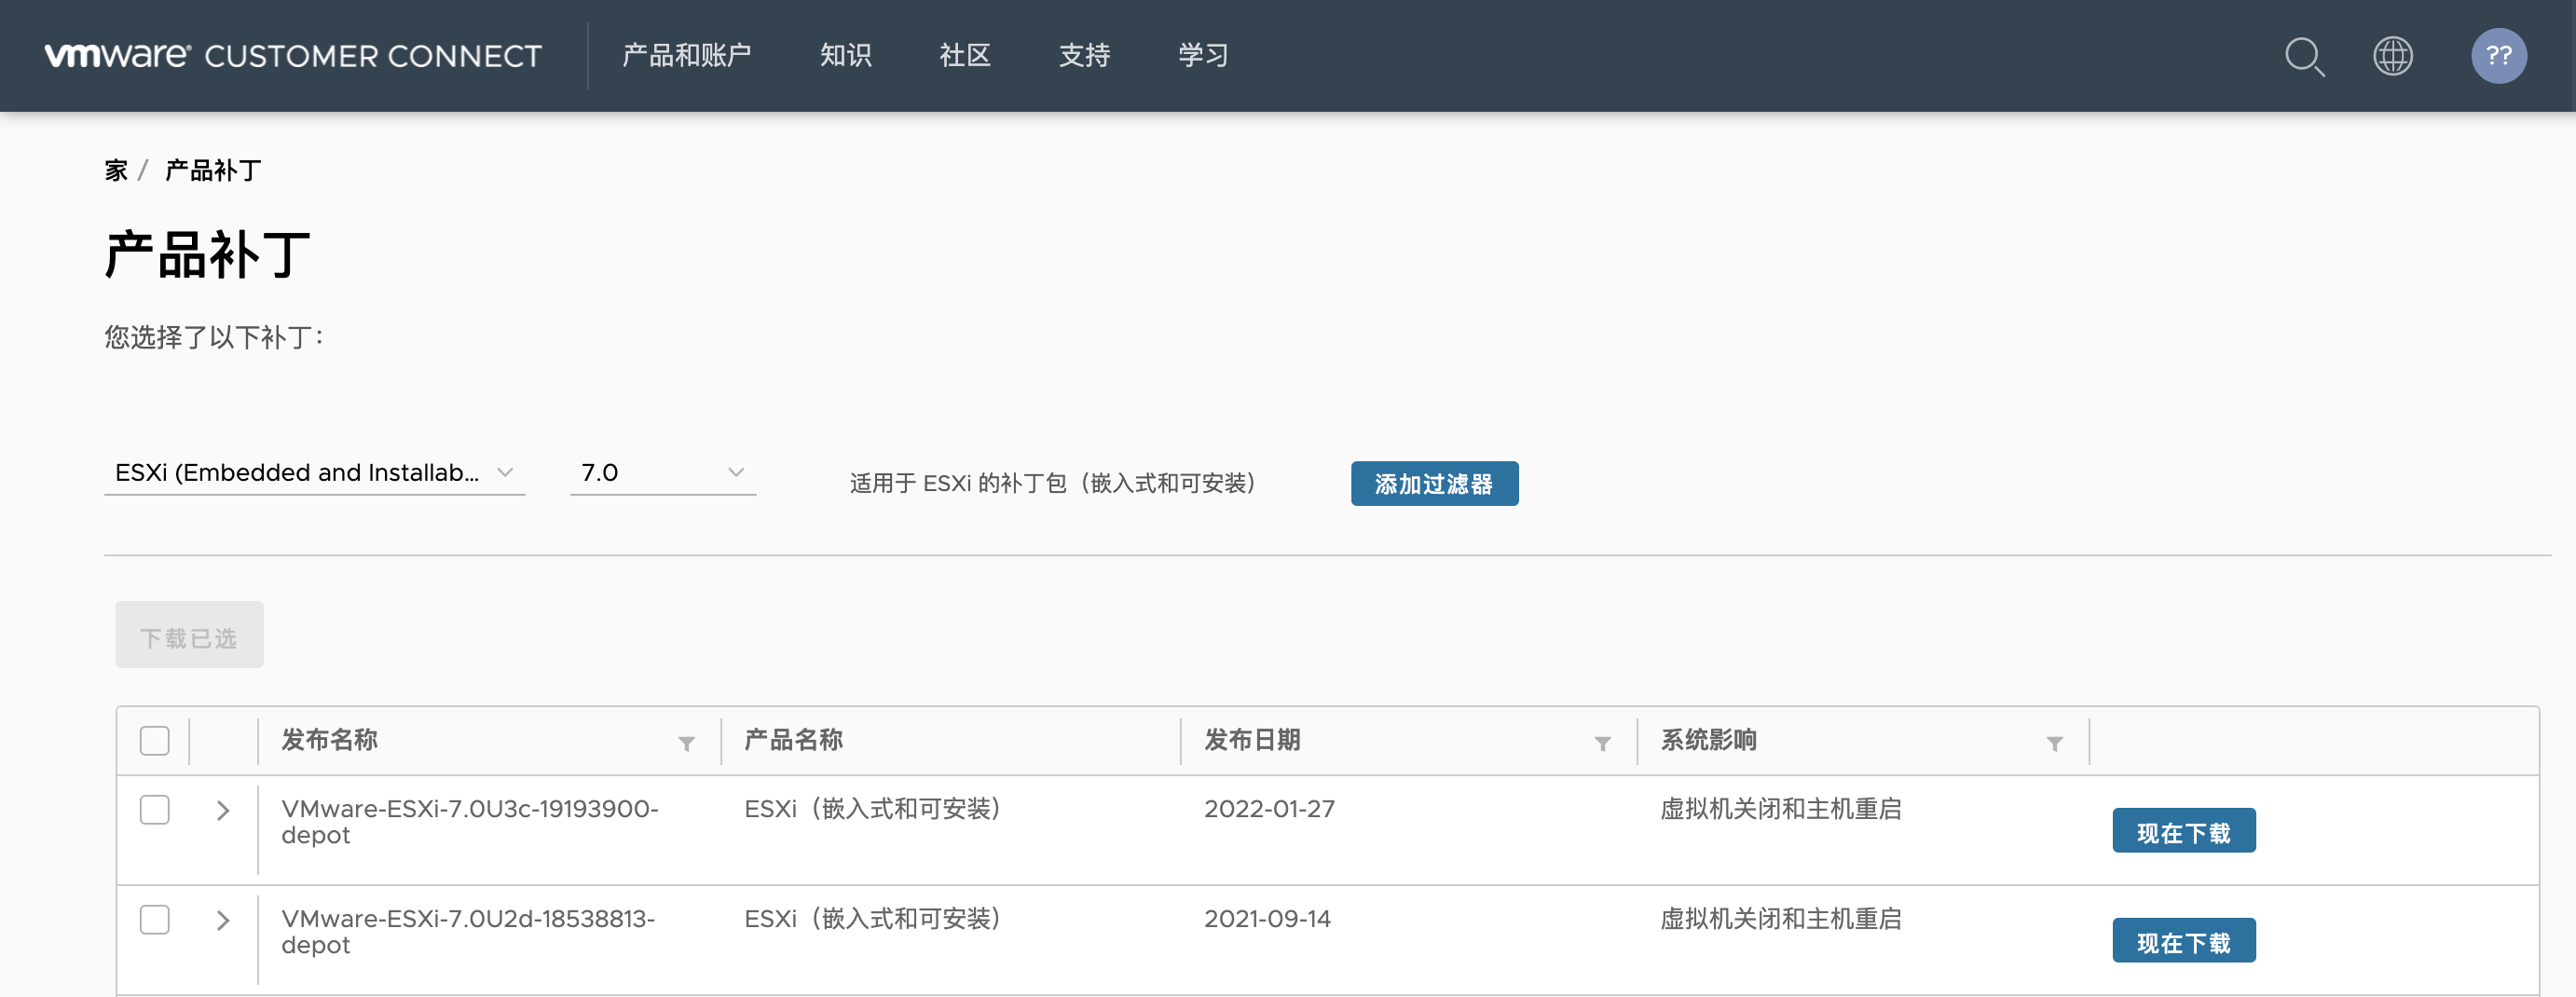Click the 产品补丁 breadcrumb

pyautogui.click(x=213, y=170)
